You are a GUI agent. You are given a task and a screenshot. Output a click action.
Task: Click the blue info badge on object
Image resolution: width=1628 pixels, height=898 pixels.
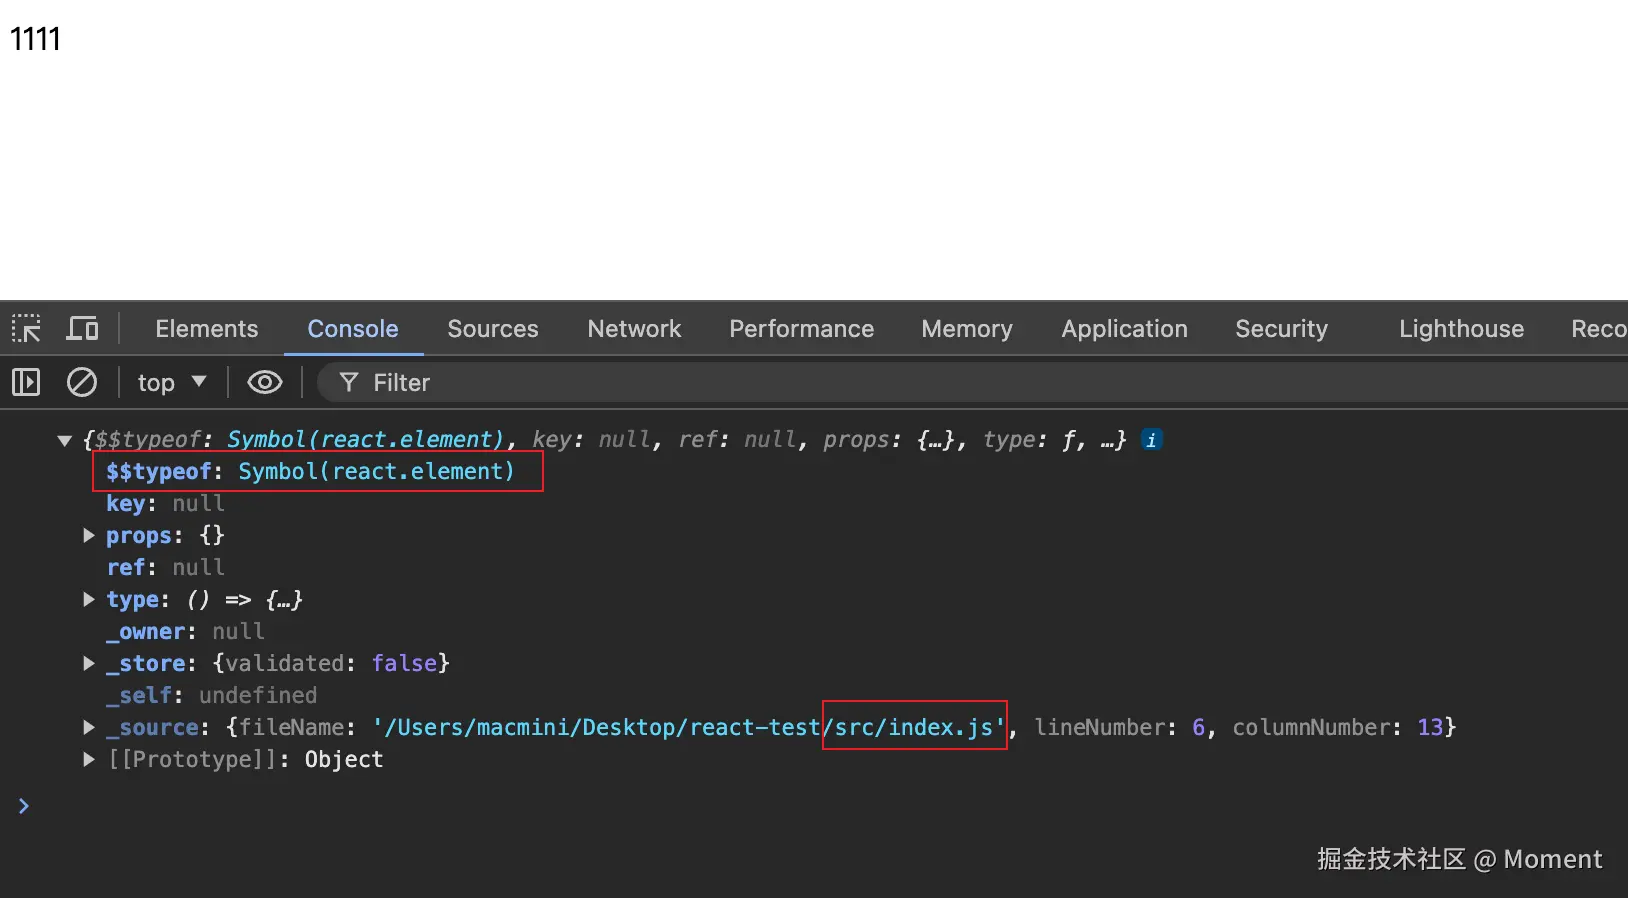click(x=1152, y=440)
